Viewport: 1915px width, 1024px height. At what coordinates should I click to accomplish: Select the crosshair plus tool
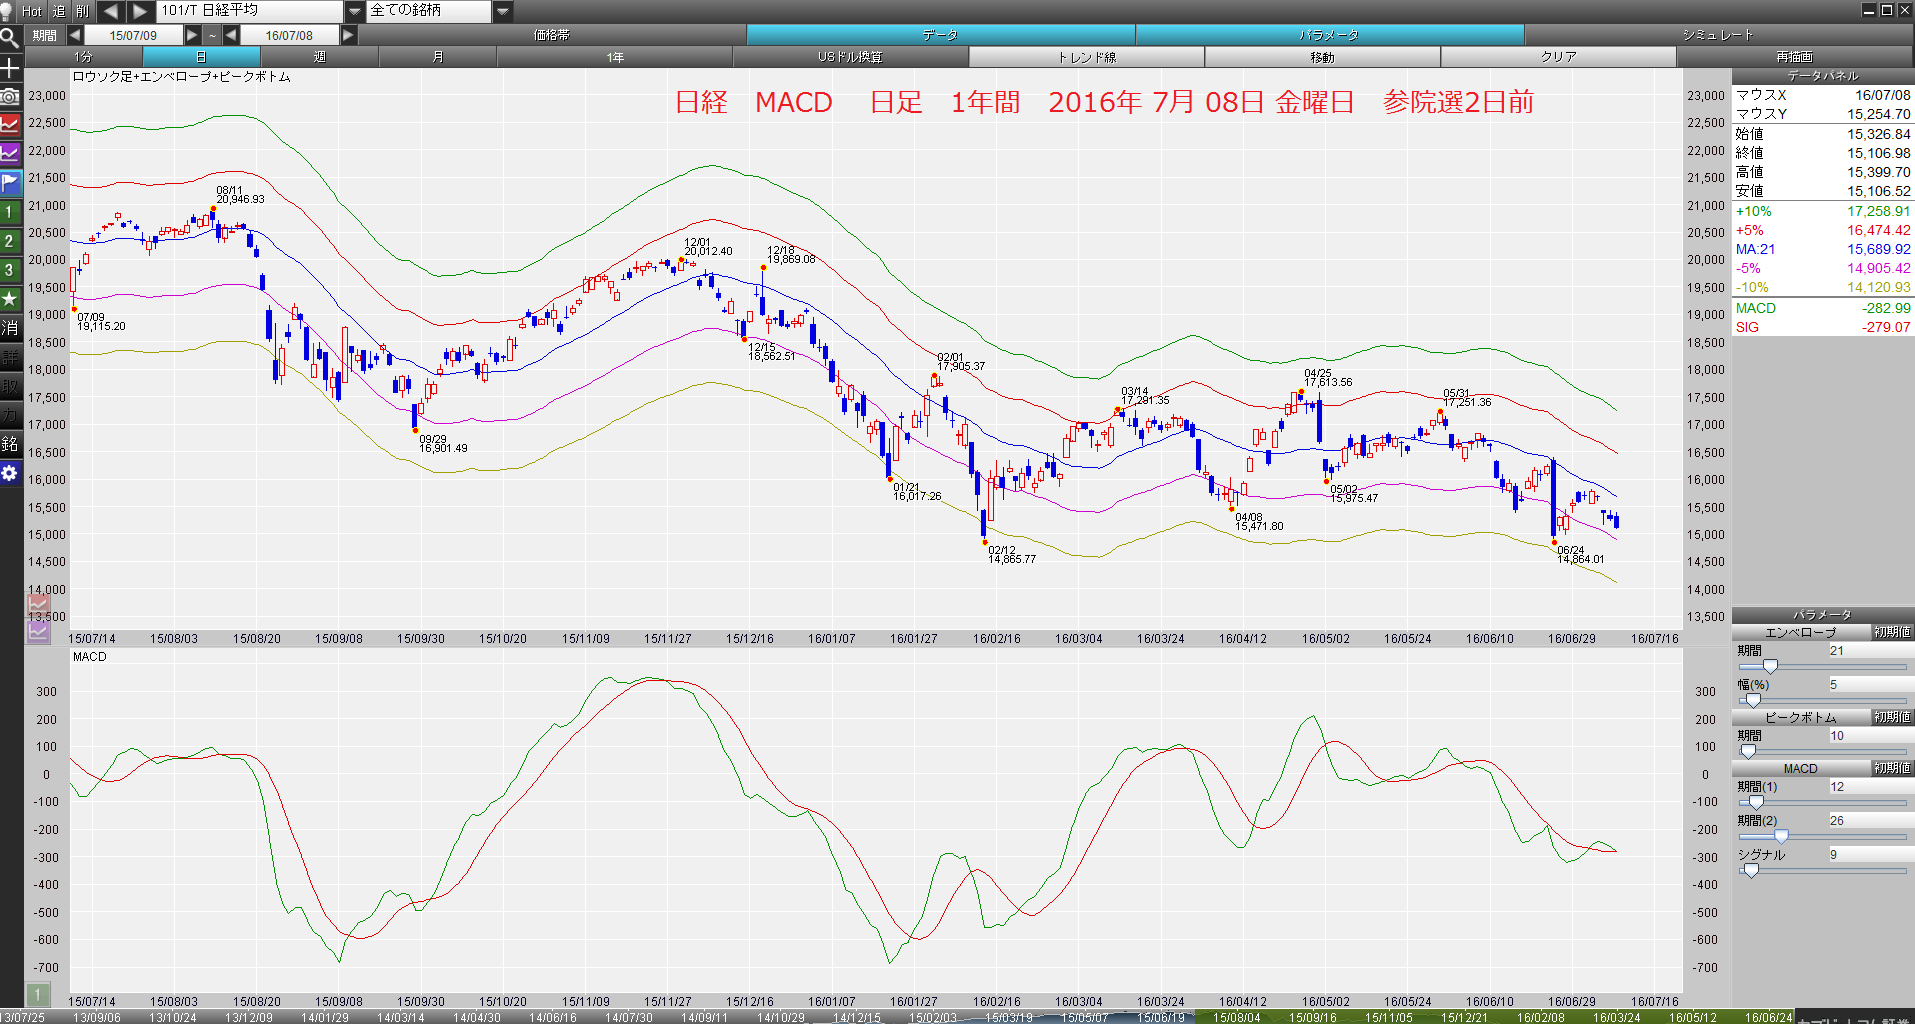pos(10,68)
